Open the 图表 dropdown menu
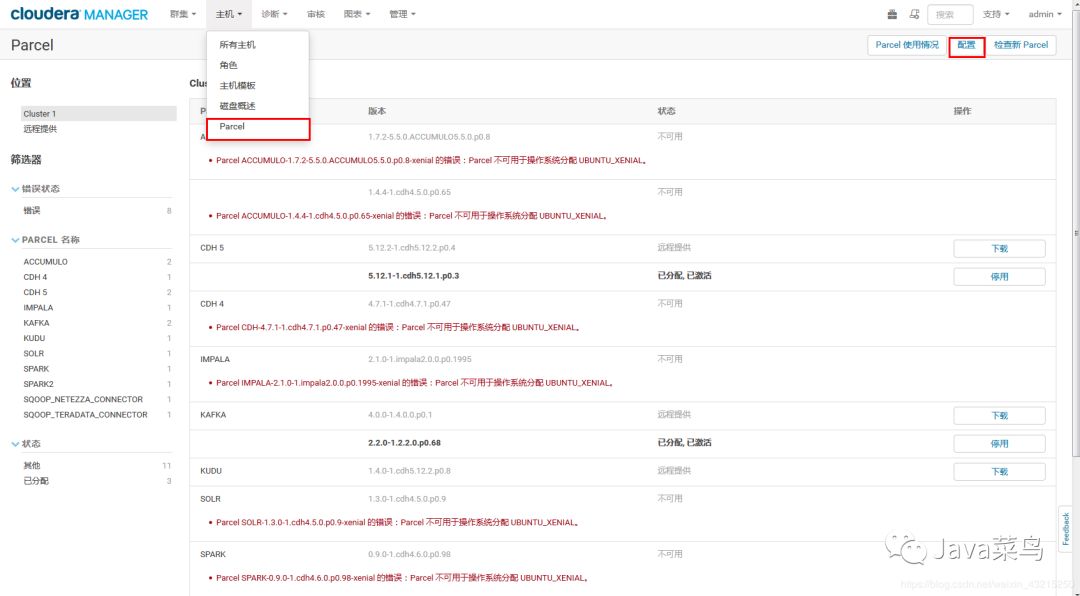Viewport: 1080px width, 596px height. 357,14
